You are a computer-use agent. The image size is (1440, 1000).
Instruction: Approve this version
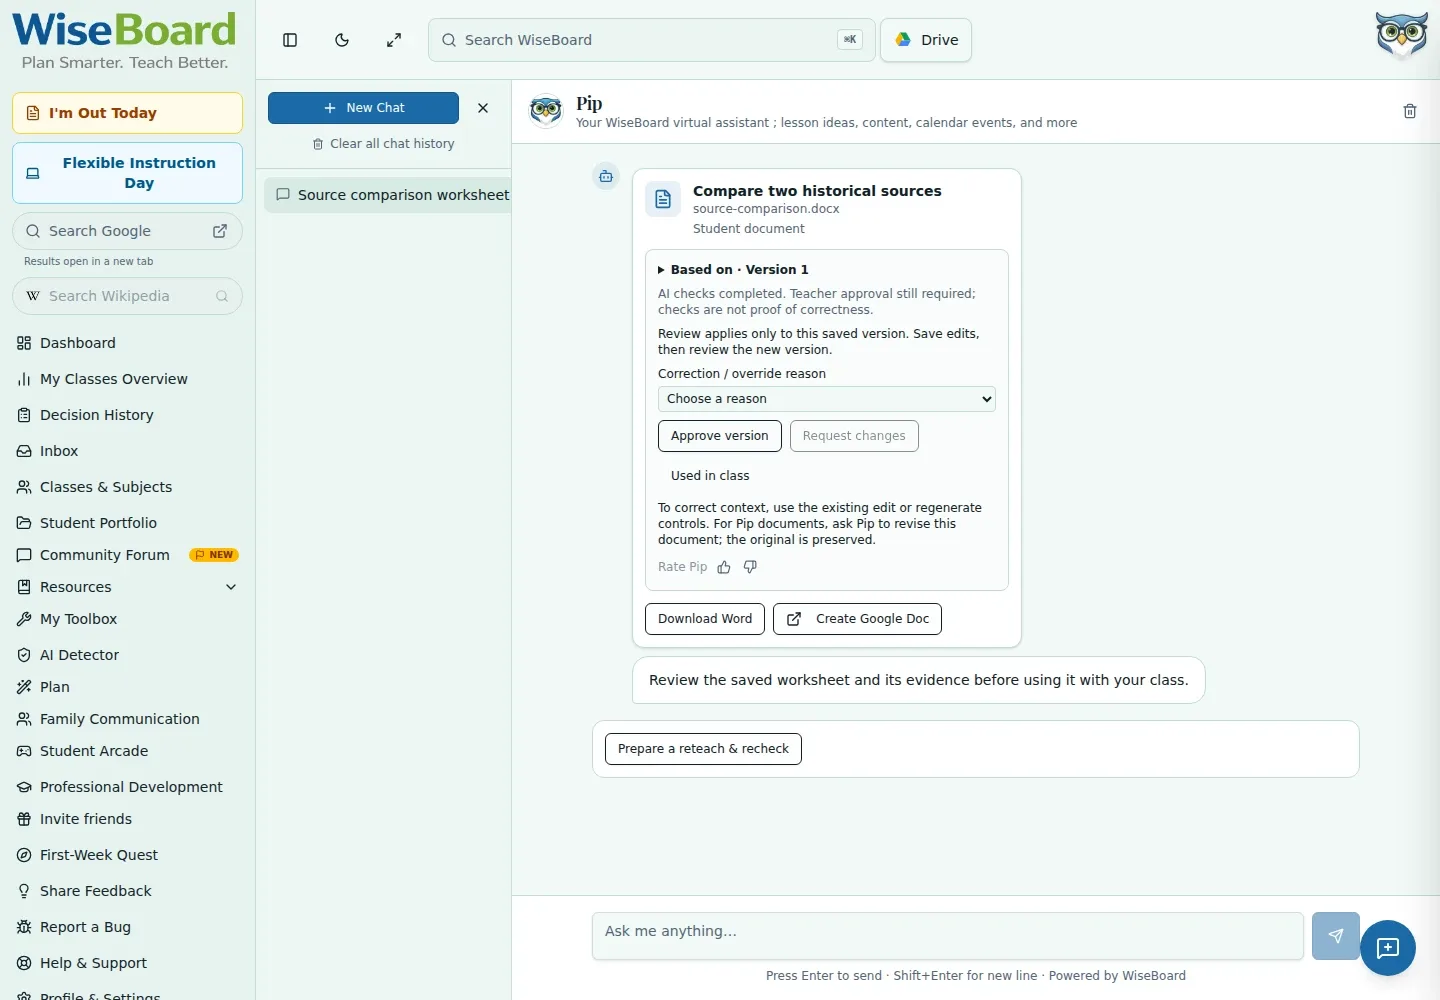[x=720, y=436]
